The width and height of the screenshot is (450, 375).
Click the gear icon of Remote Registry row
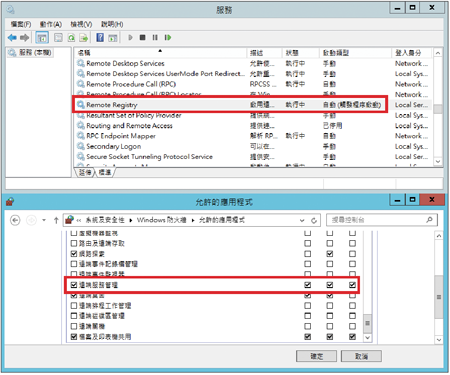click(x=81, y=105)
